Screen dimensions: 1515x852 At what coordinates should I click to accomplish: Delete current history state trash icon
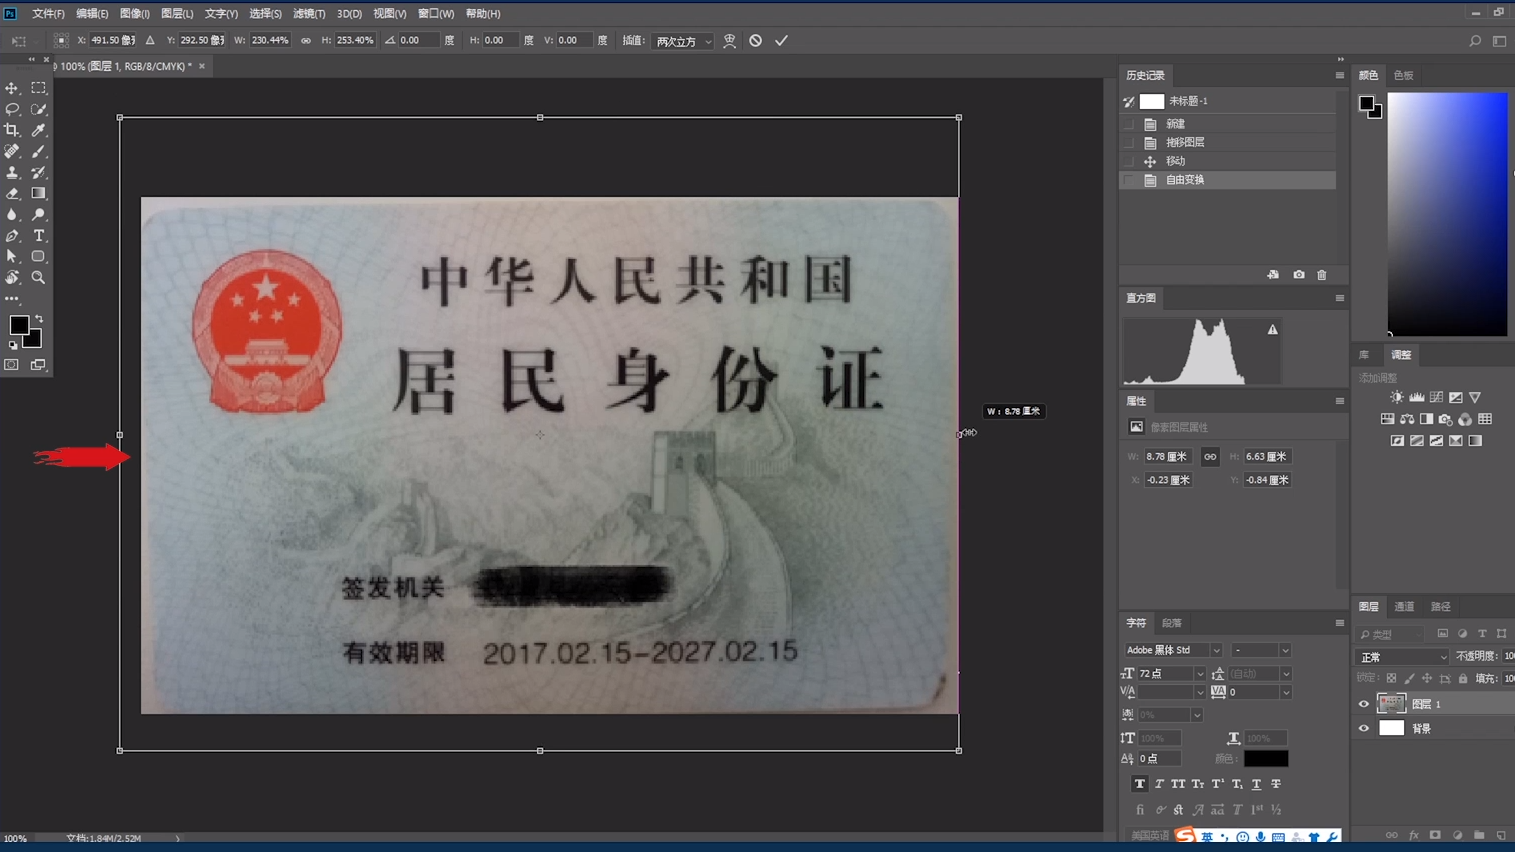point(1322,275)
